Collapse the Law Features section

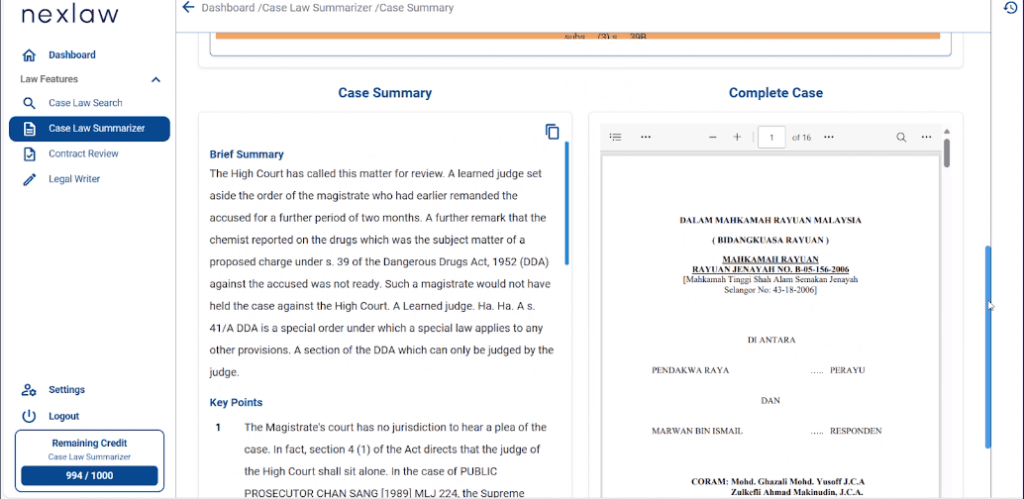tap(155, 80)
